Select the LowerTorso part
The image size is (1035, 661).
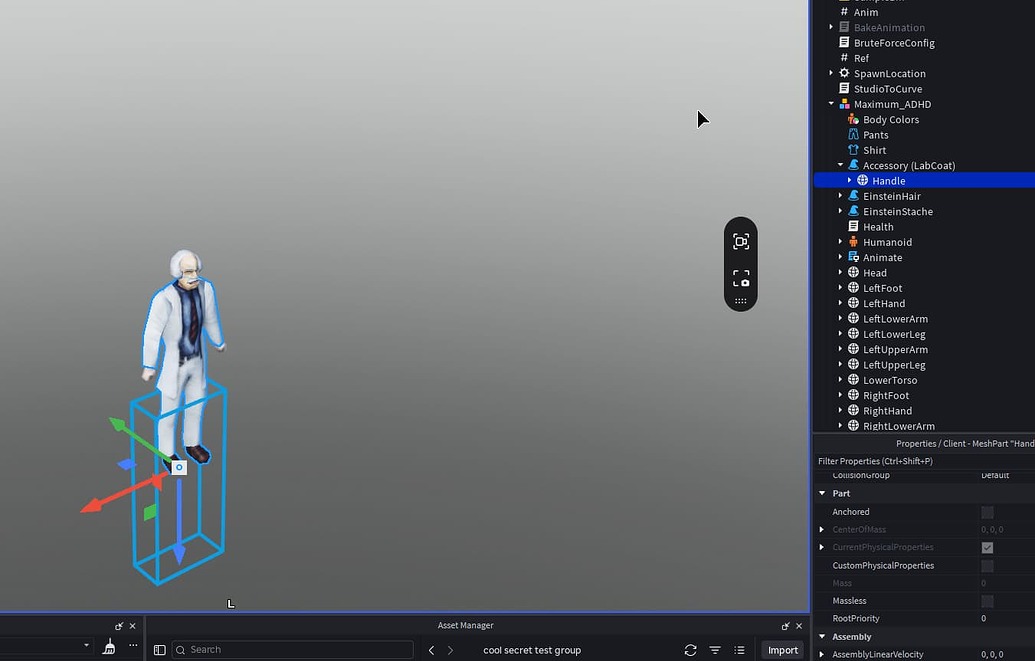point(890,380)
